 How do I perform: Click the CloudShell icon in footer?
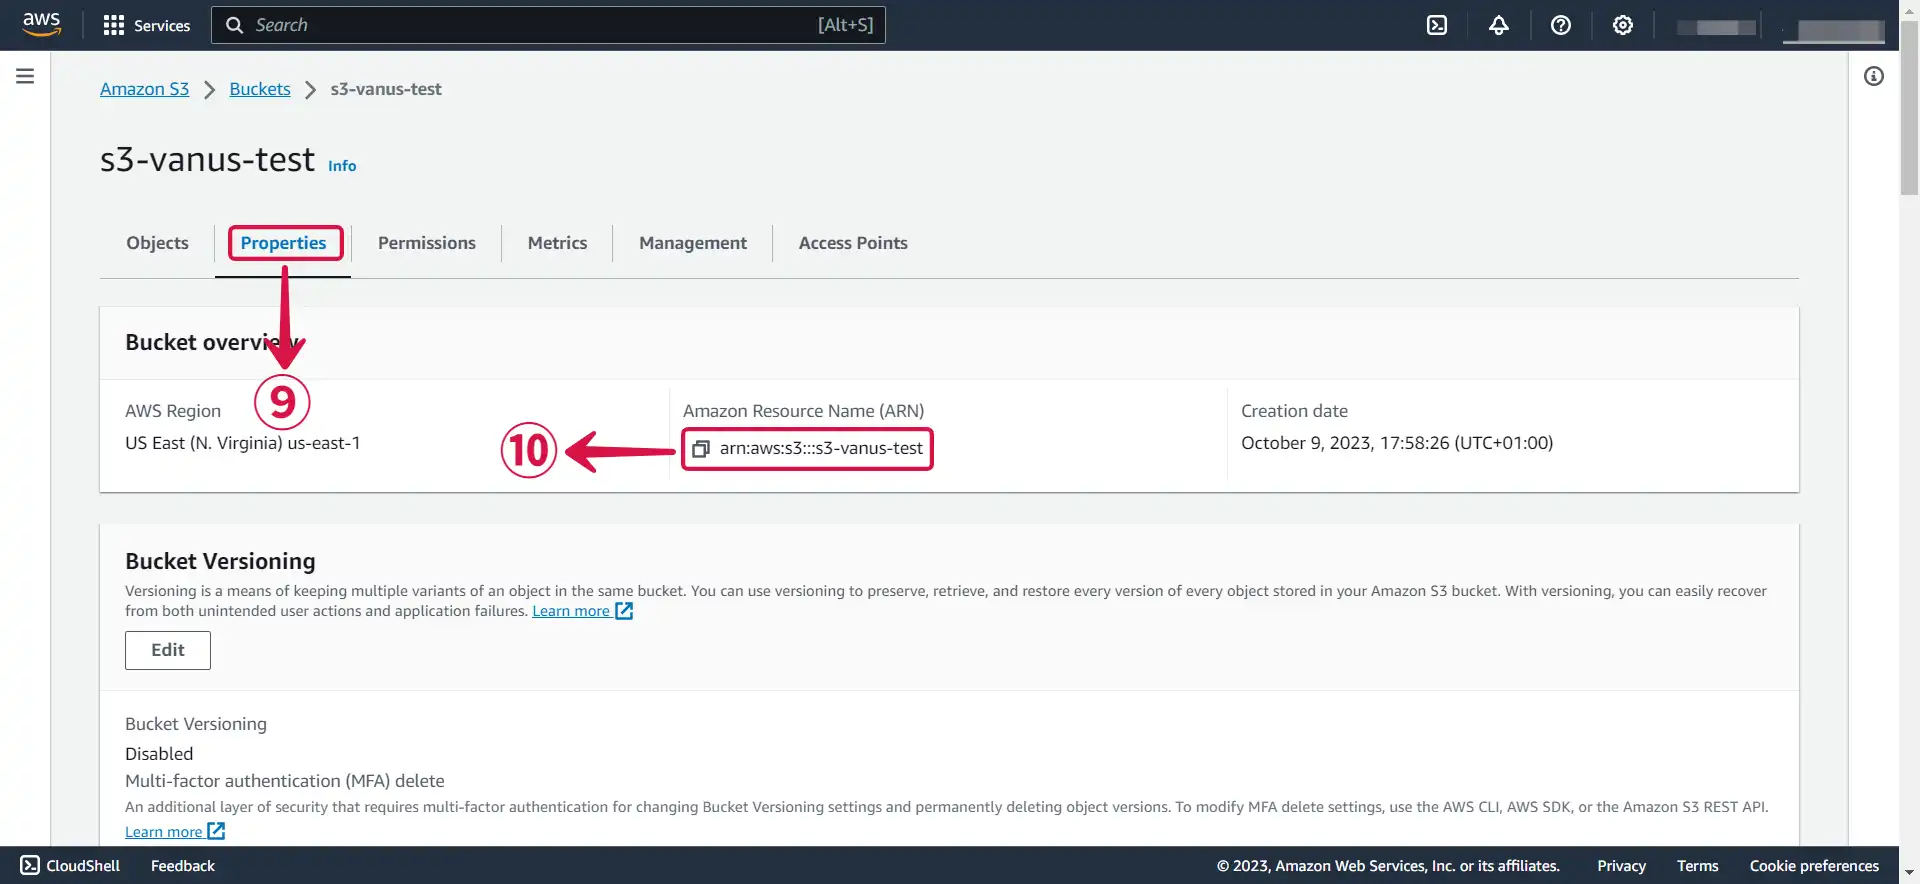[30, 865]
